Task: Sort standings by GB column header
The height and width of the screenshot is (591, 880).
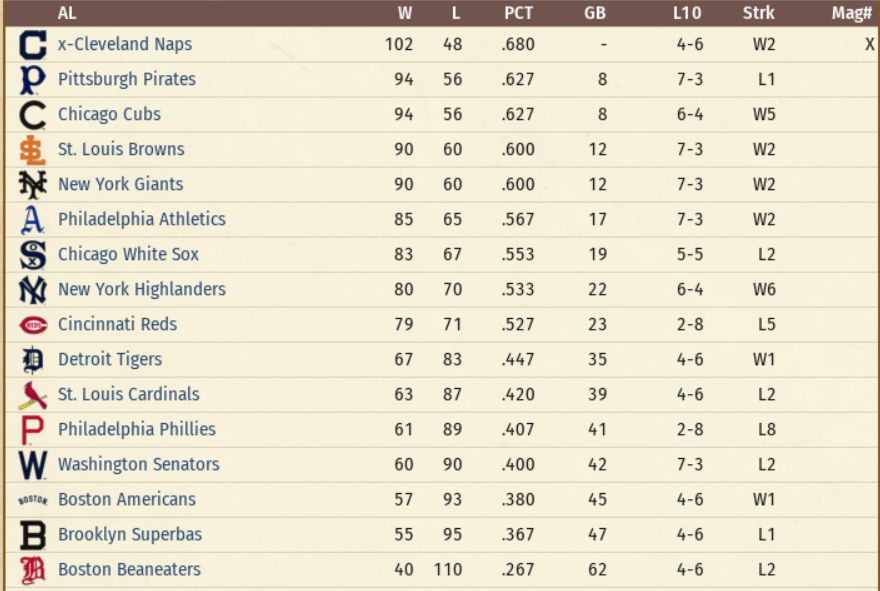Action: click(595, 13)
